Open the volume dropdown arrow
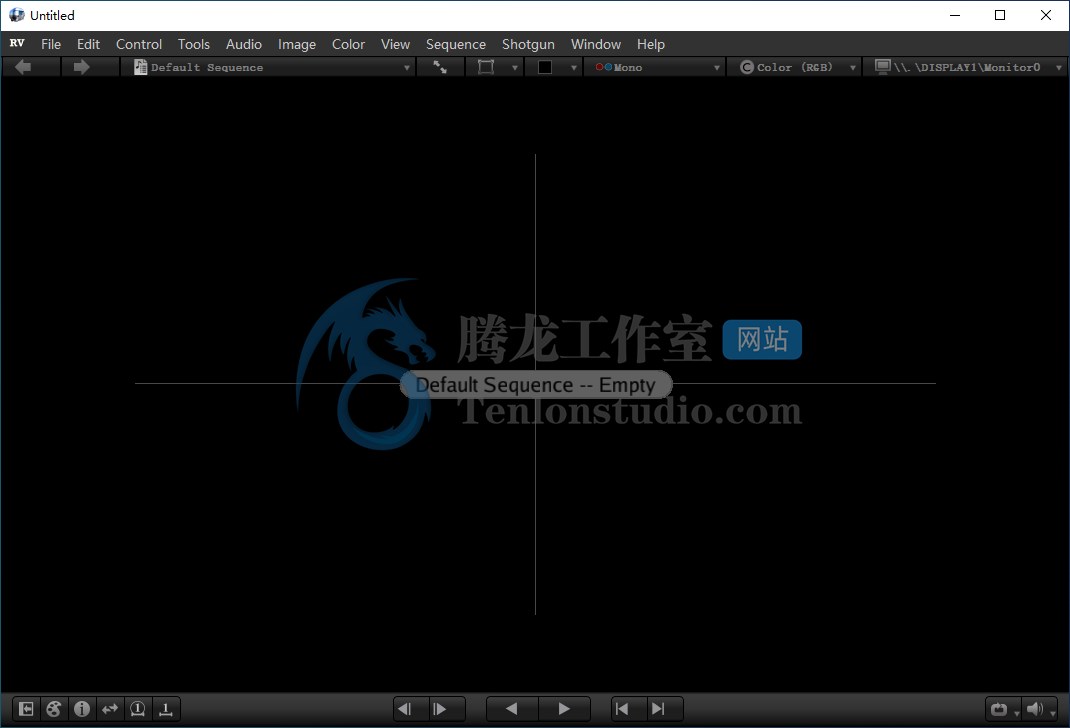The height and width of the screenshot is (728, 1070). (x=1052, y=713)
